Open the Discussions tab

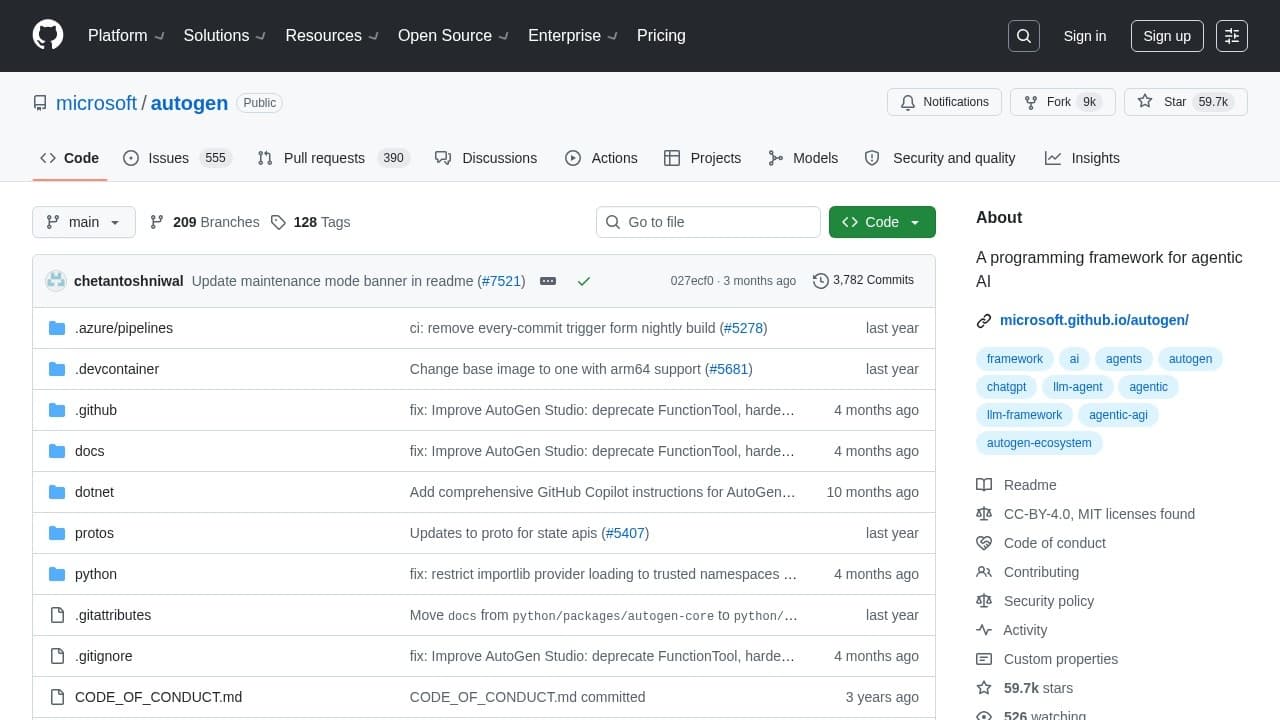tap(486, 158)
